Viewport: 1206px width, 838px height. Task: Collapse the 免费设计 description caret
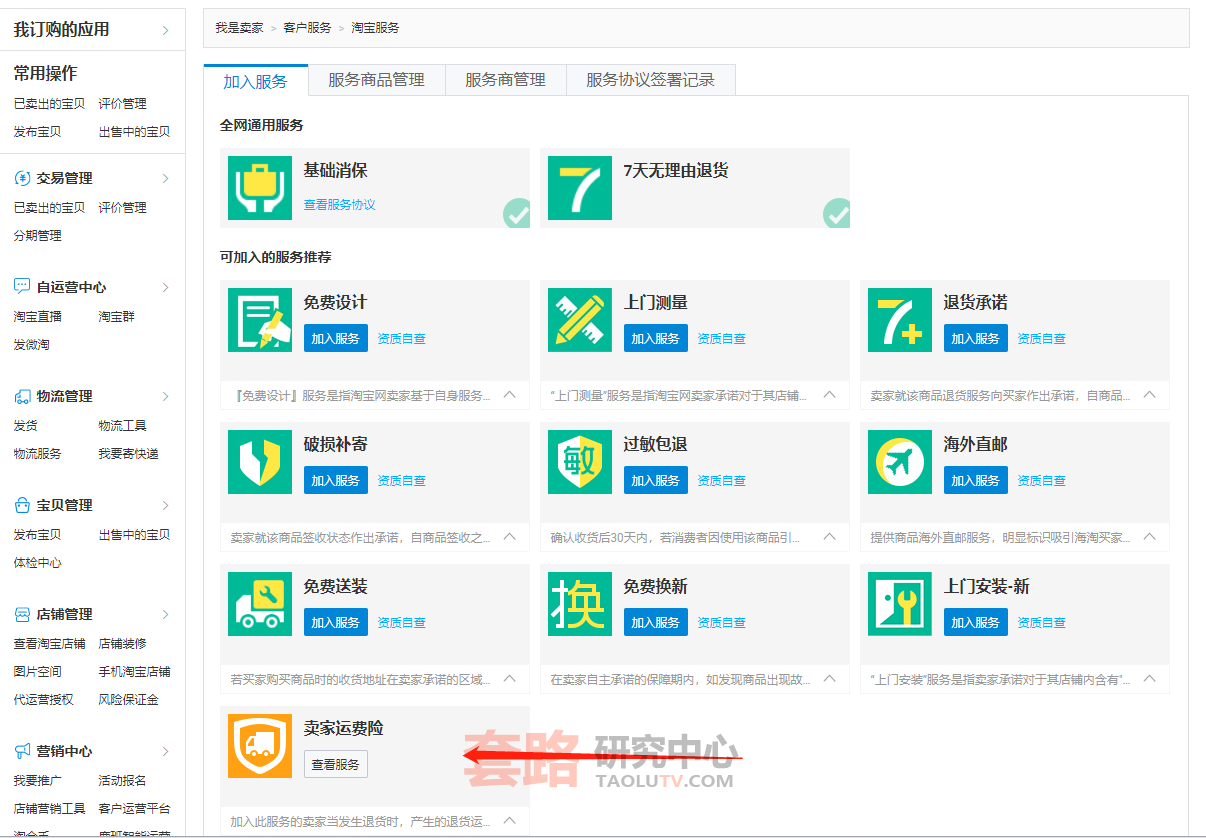(x=510, y=395)
